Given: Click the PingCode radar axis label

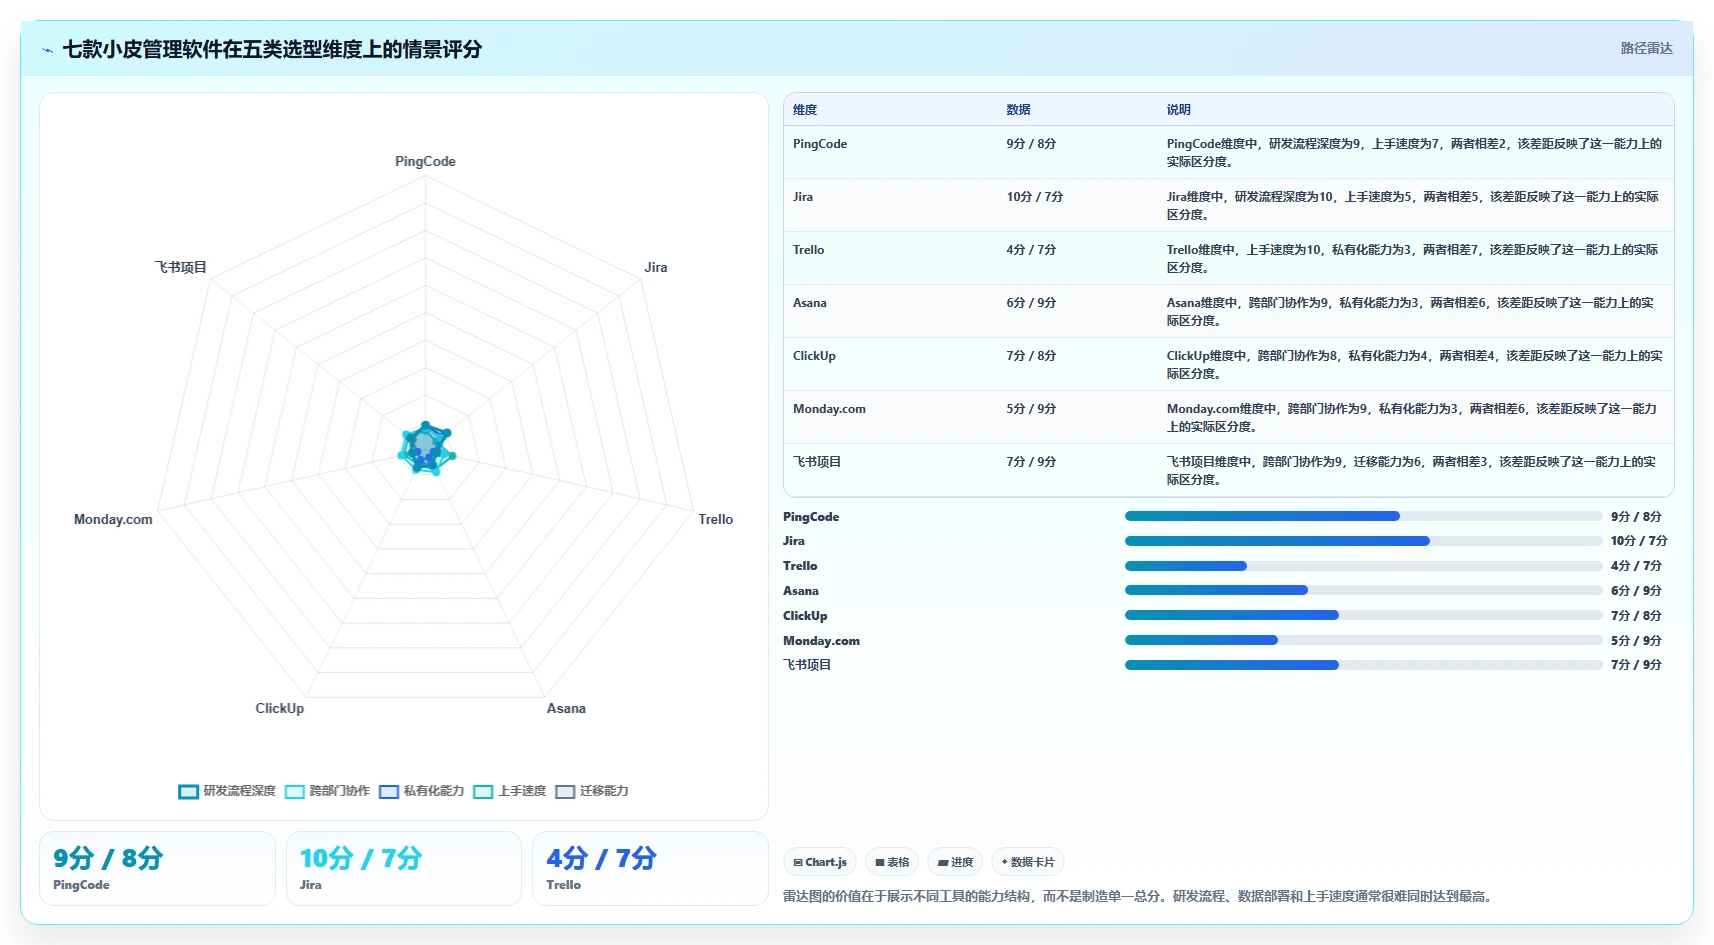Looking at the screenshot, I should tap(425, 161).
